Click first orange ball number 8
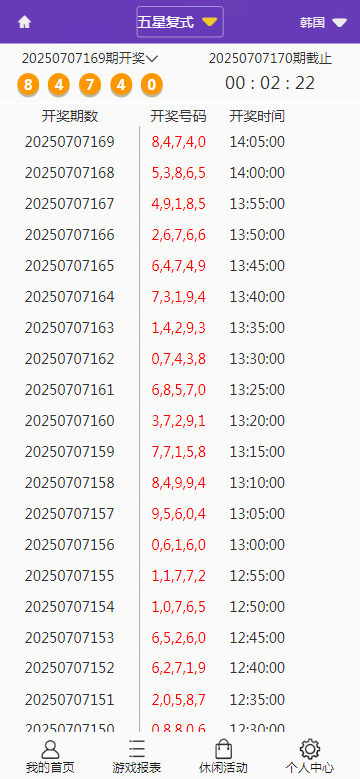360x779 pixels. coord(28,85)
